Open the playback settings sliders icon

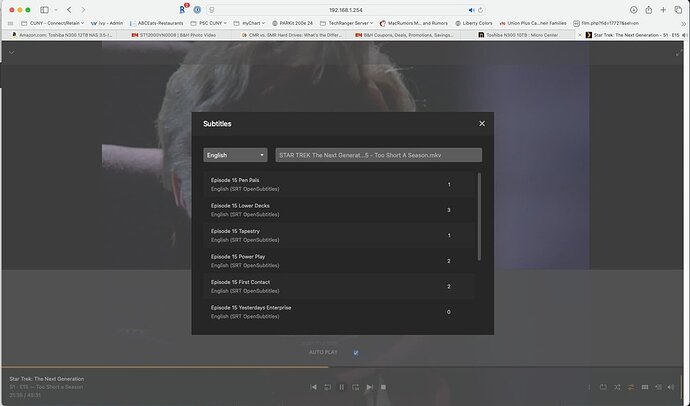631,387
